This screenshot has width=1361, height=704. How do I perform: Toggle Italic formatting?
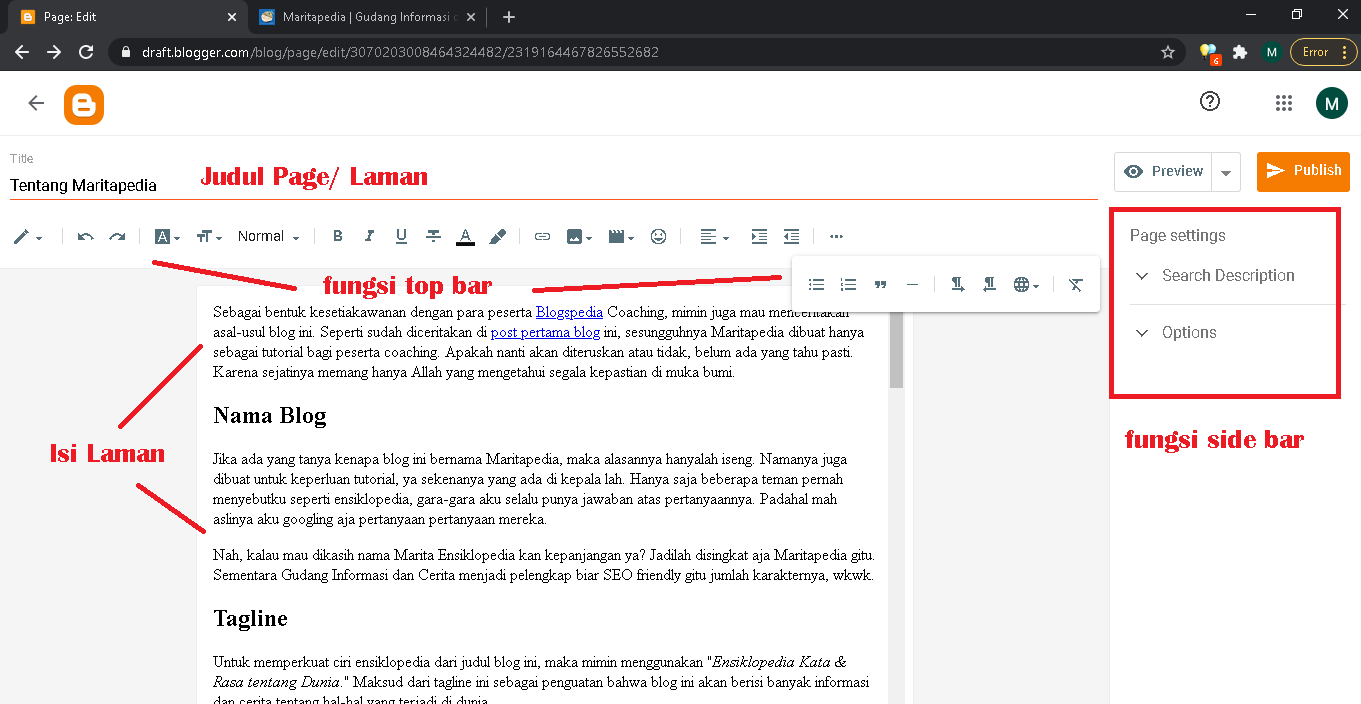(x=369, y=236)
